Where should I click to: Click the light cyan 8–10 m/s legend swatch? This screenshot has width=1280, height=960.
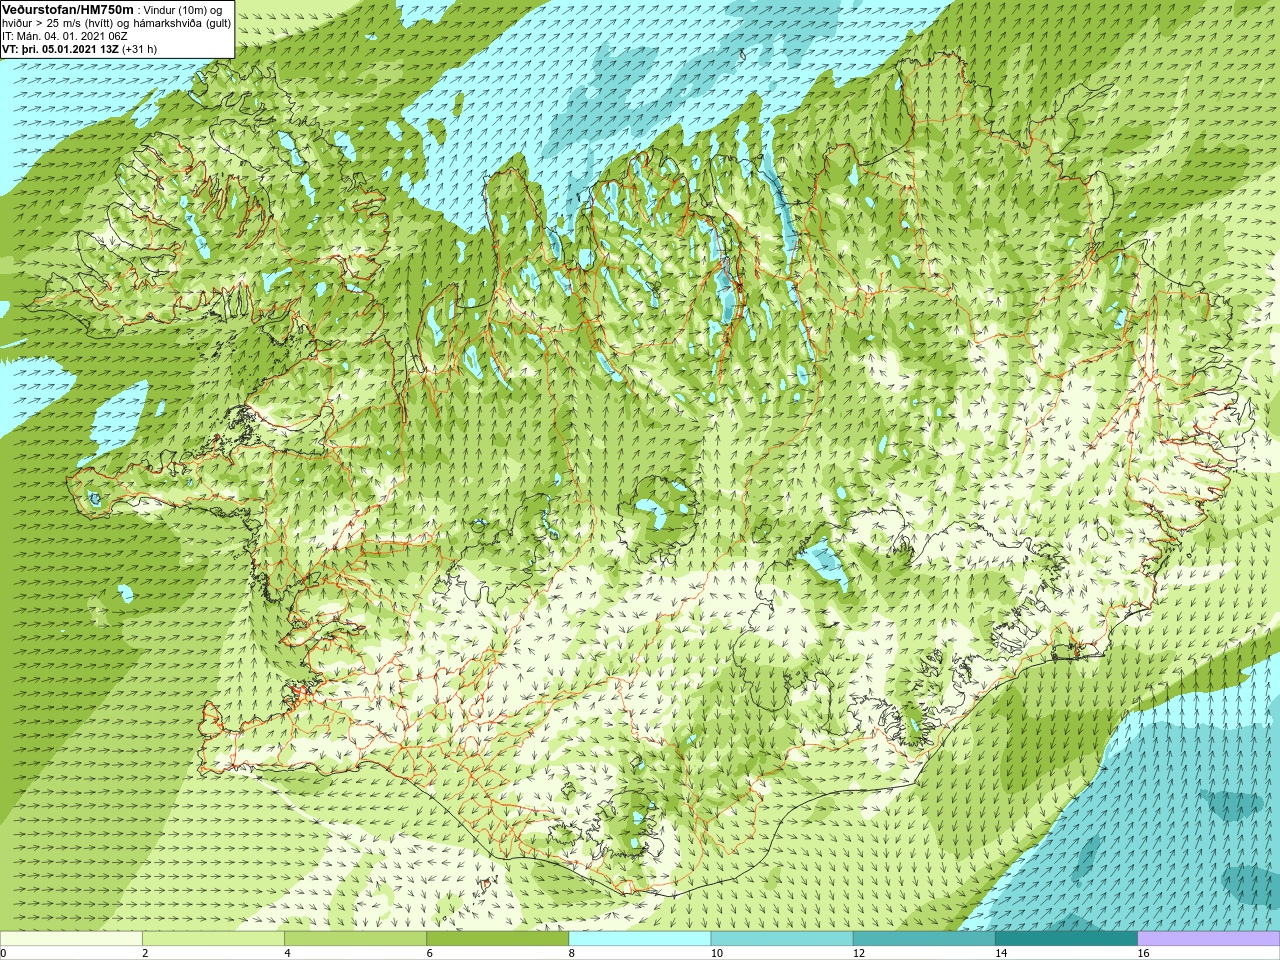pyautogui.click(x=640, y=939)
